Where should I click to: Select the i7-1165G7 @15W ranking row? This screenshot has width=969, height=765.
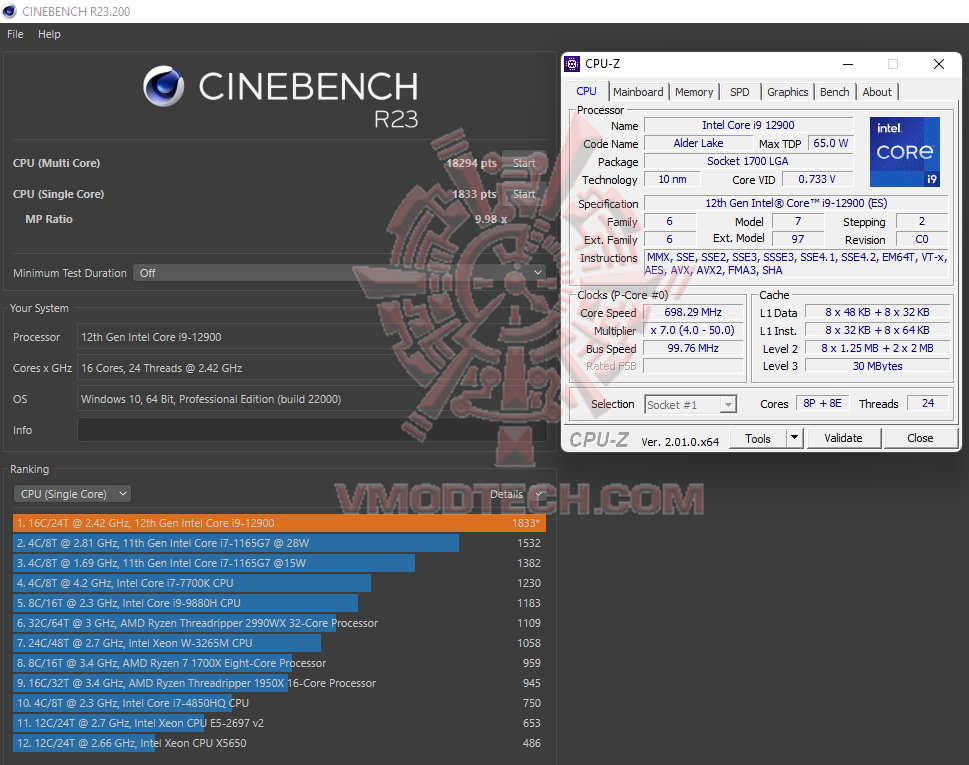279,563
